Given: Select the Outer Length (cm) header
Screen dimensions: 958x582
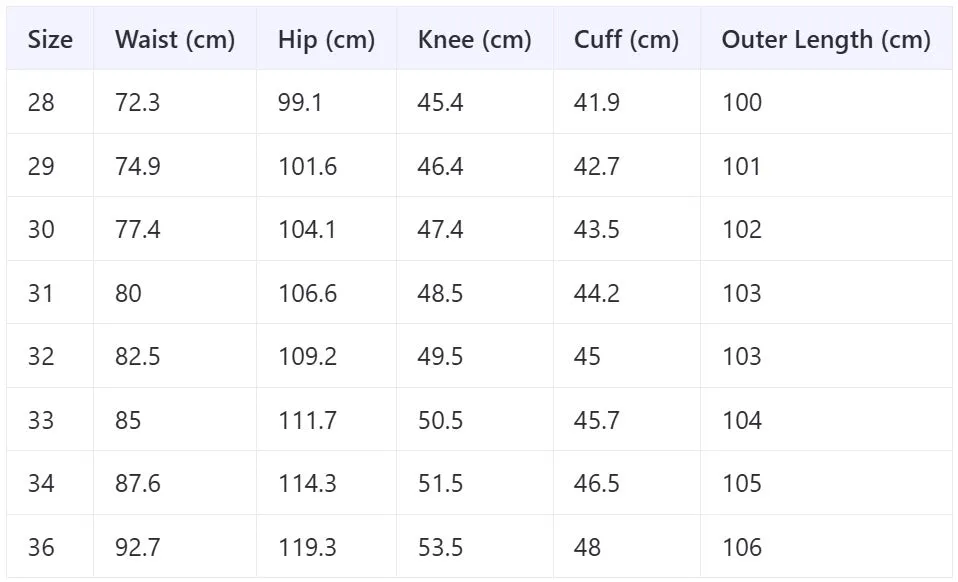Looking at the screenshot, I should tap(826, 40).
